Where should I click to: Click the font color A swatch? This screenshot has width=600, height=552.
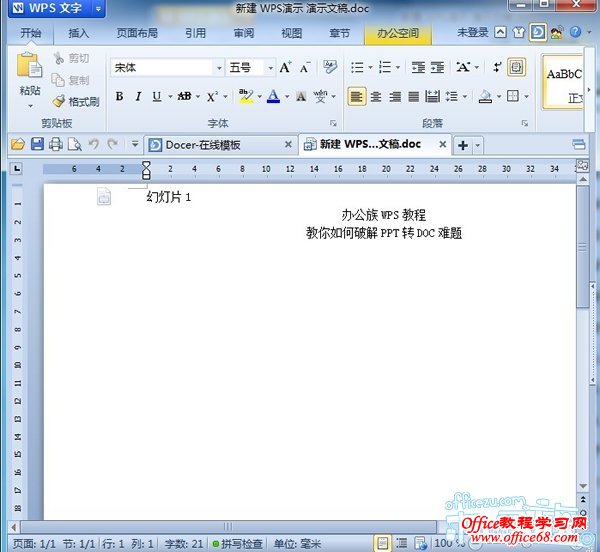[x=273, y=97]
